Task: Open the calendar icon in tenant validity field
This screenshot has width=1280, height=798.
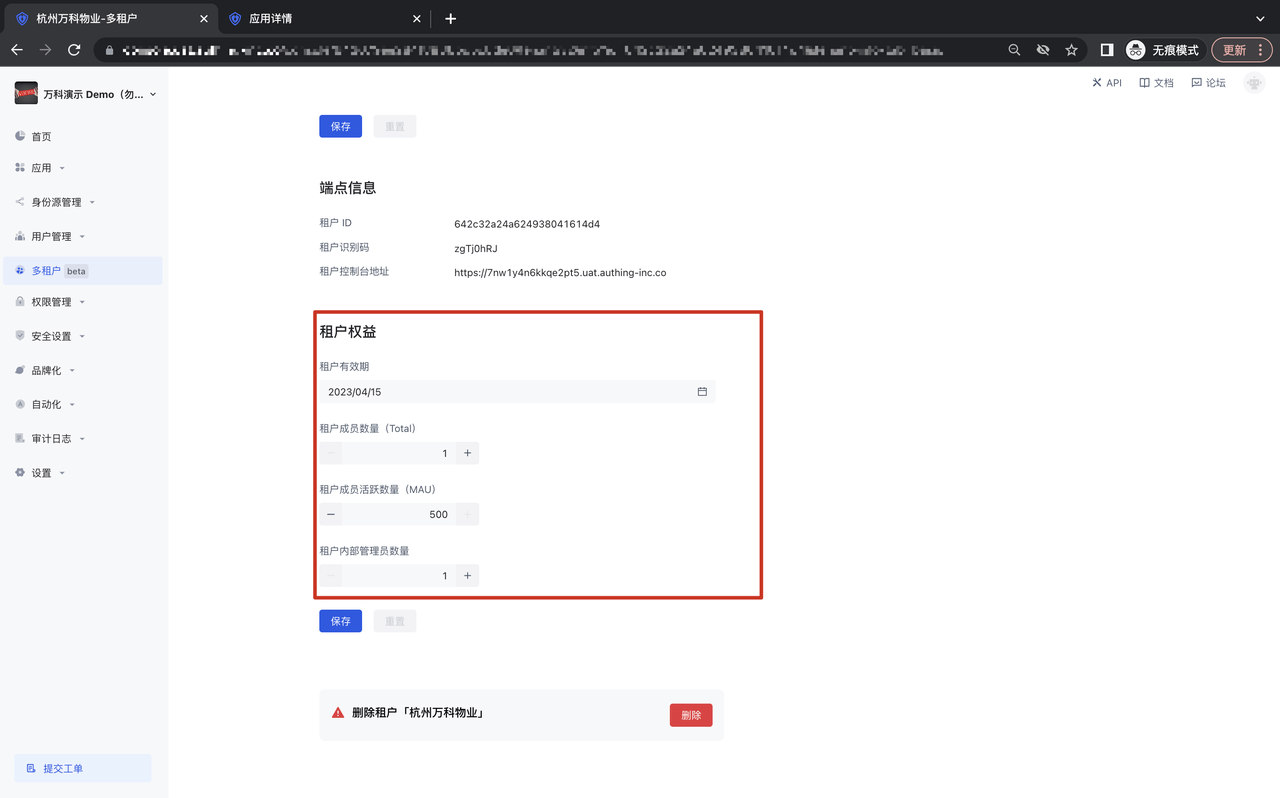Action: pos(702,392)
